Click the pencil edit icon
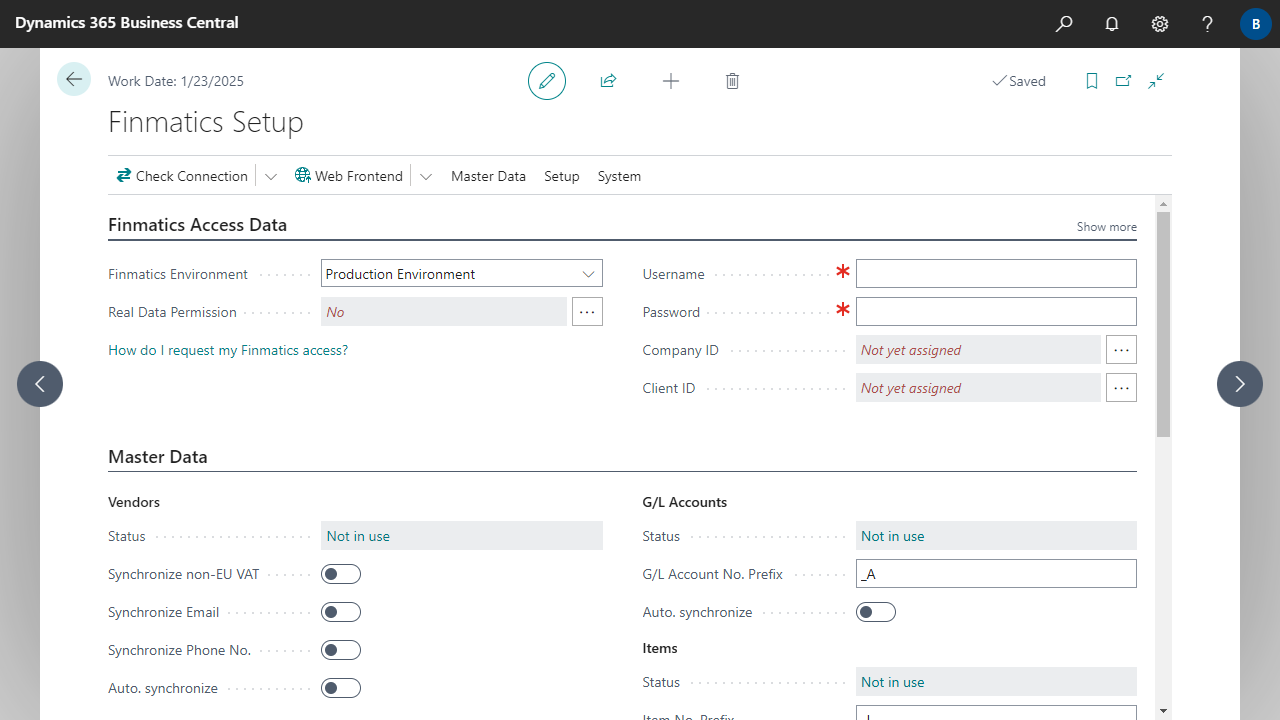The height and width of the screenshot is (720, 1280). [x=547, y=81]
